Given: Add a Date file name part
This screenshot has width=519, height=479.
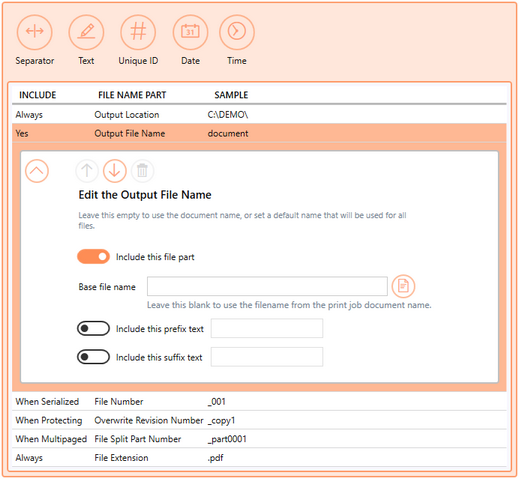Looking at the screenshot, I should pos(190,32).
